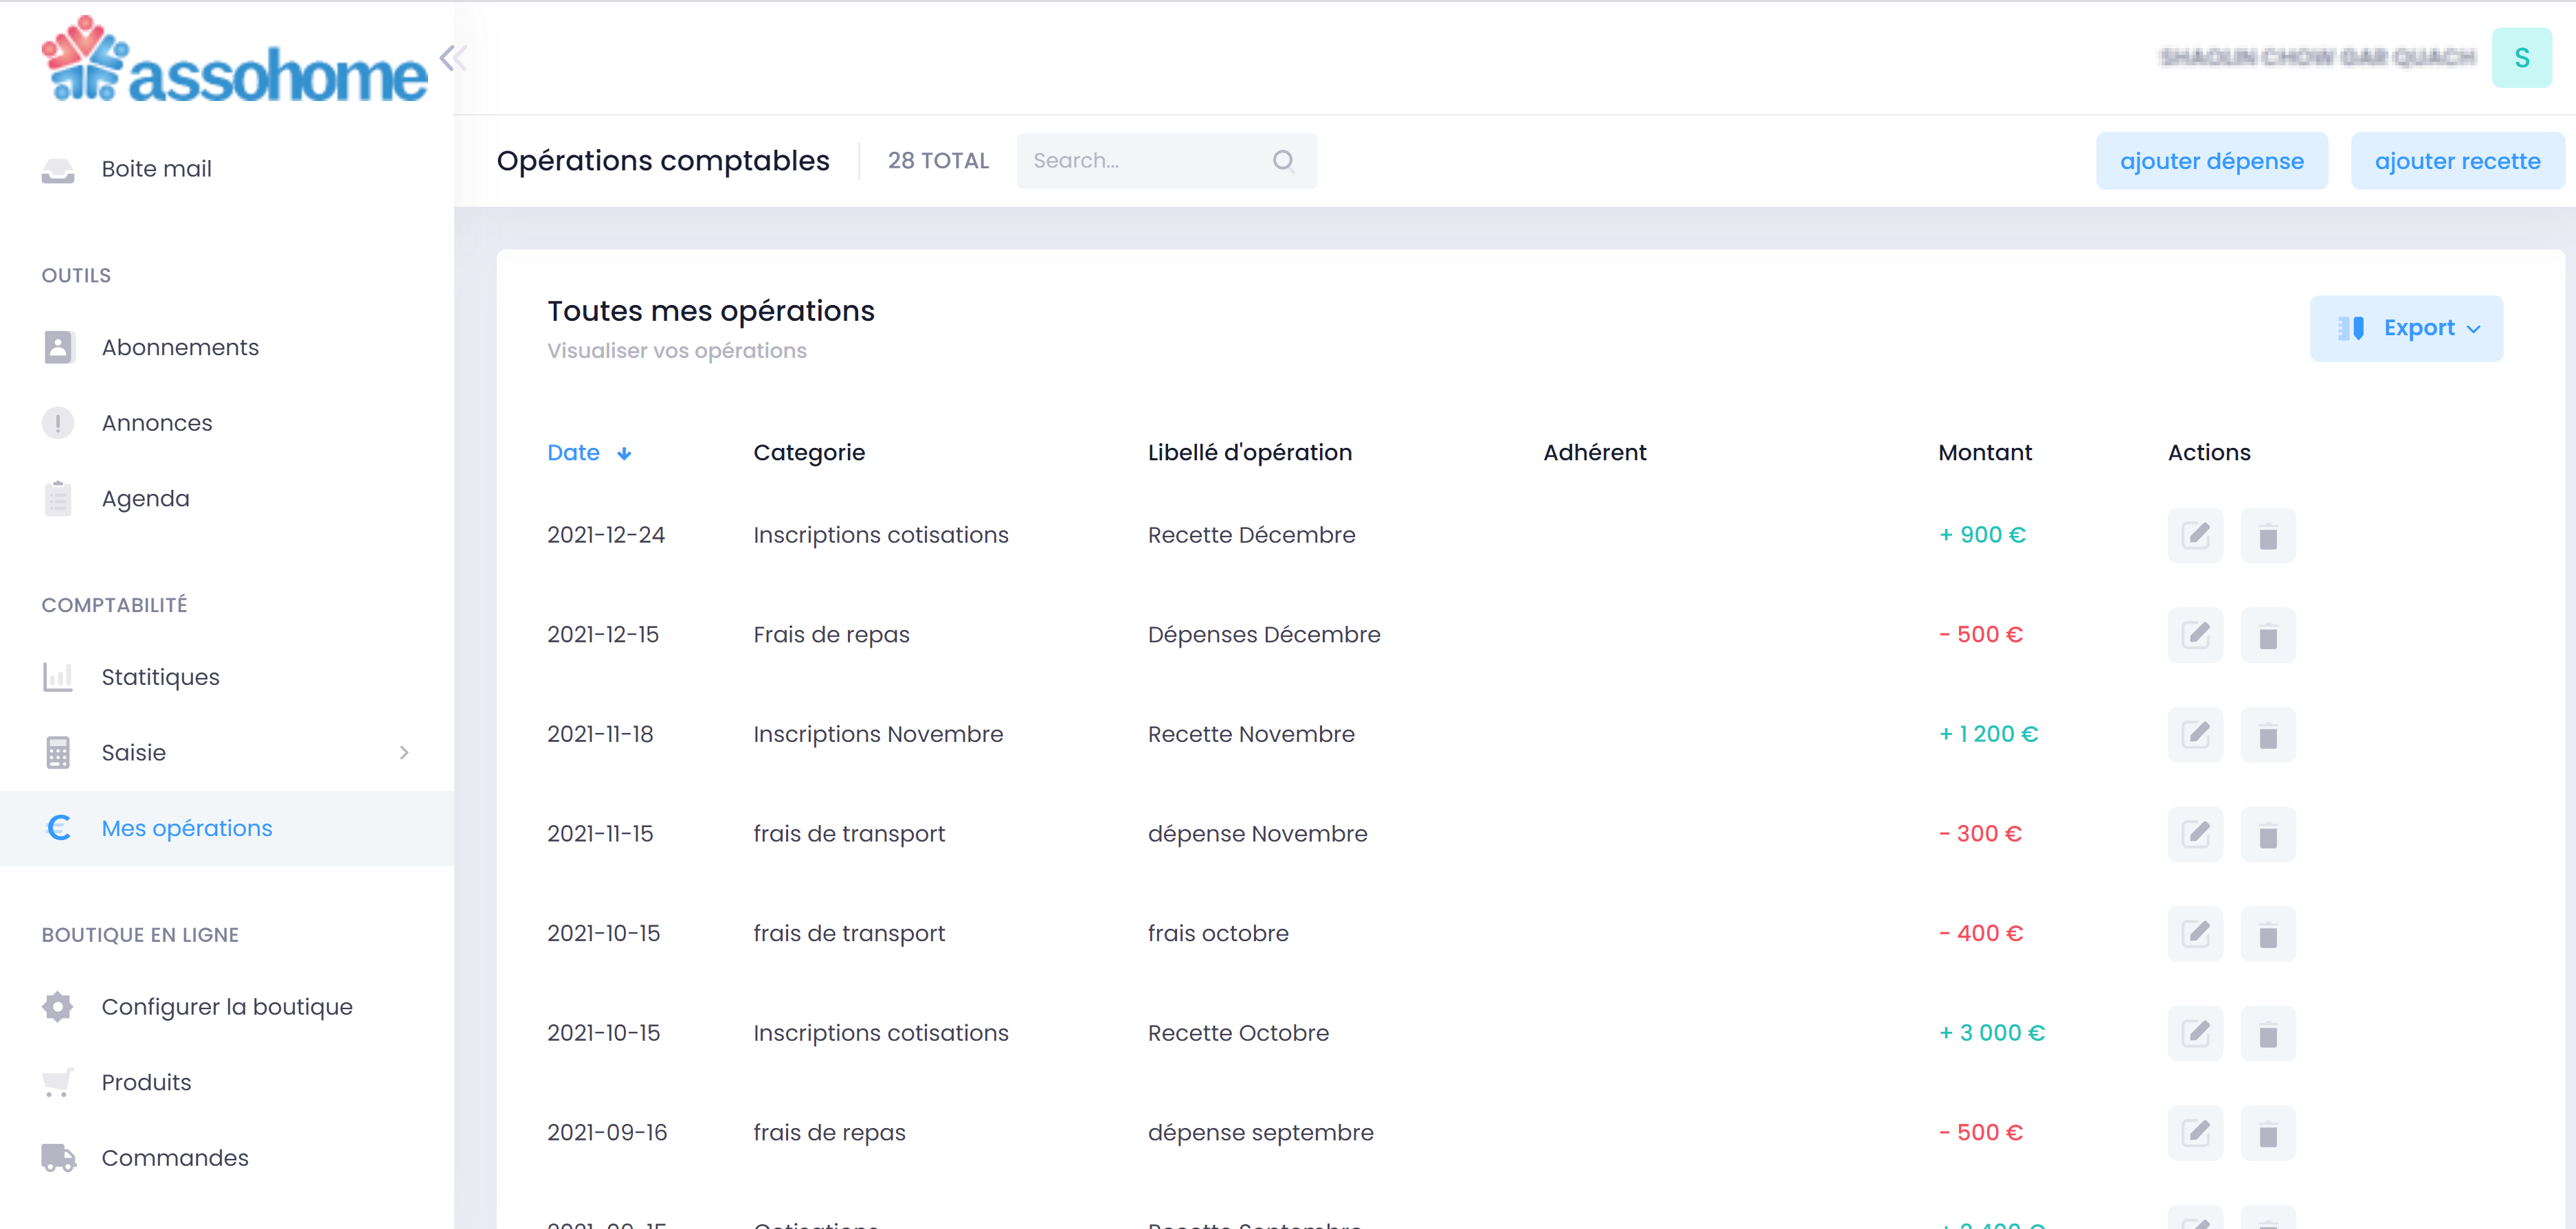Select the Abonnements icon in the sidebar
The image size is (2576, 1229).
click(x=57, y=347)
